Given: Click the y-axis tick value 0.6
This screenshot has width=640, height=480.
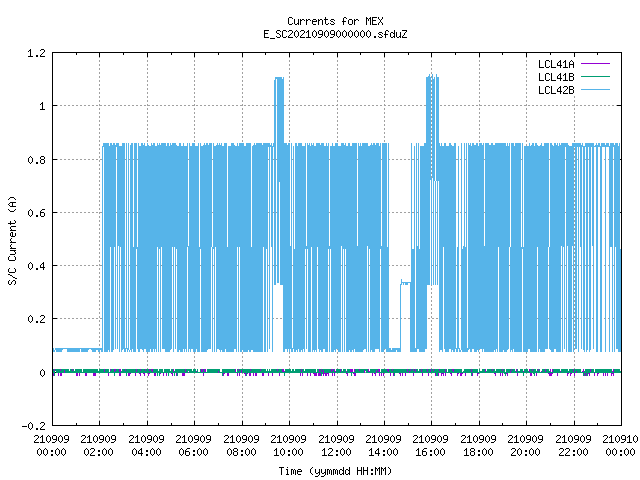Looking at the screenshot, I should click(x=36, y=213).
